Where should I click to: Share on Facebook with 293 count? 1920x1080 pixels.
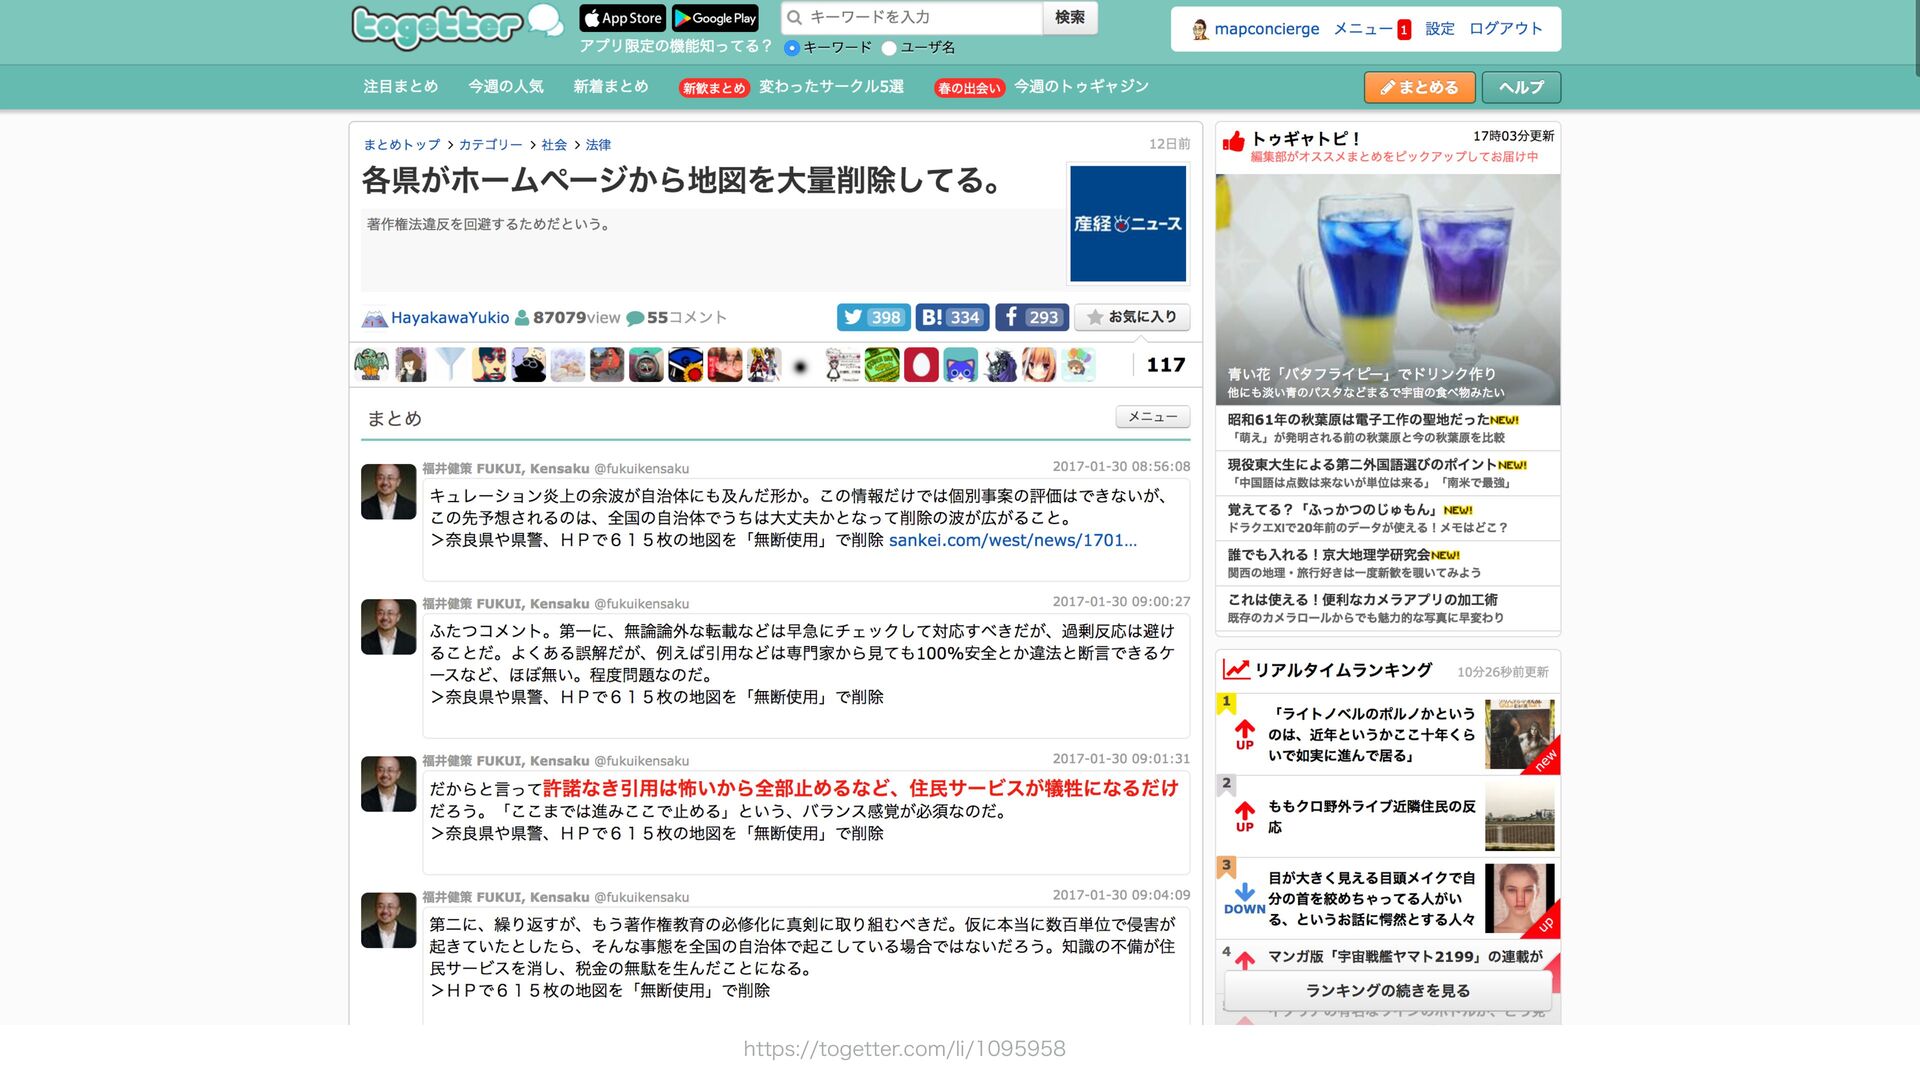point(1031,317)
